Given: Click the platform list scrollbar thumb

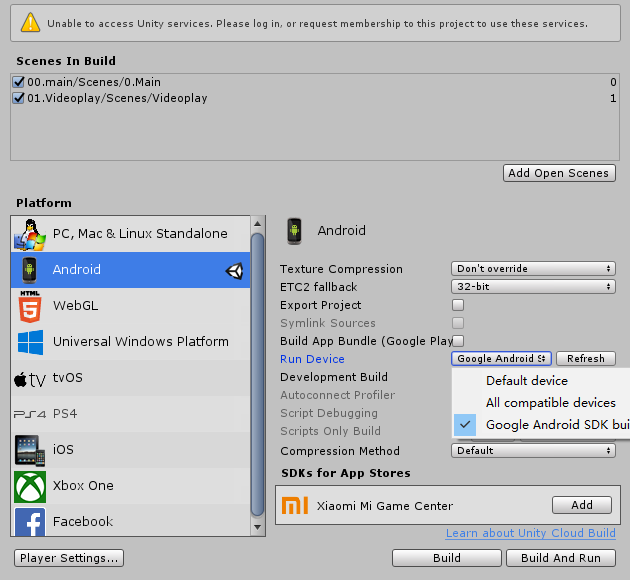Looking at the screenshot, I should (x=258, y=374).
